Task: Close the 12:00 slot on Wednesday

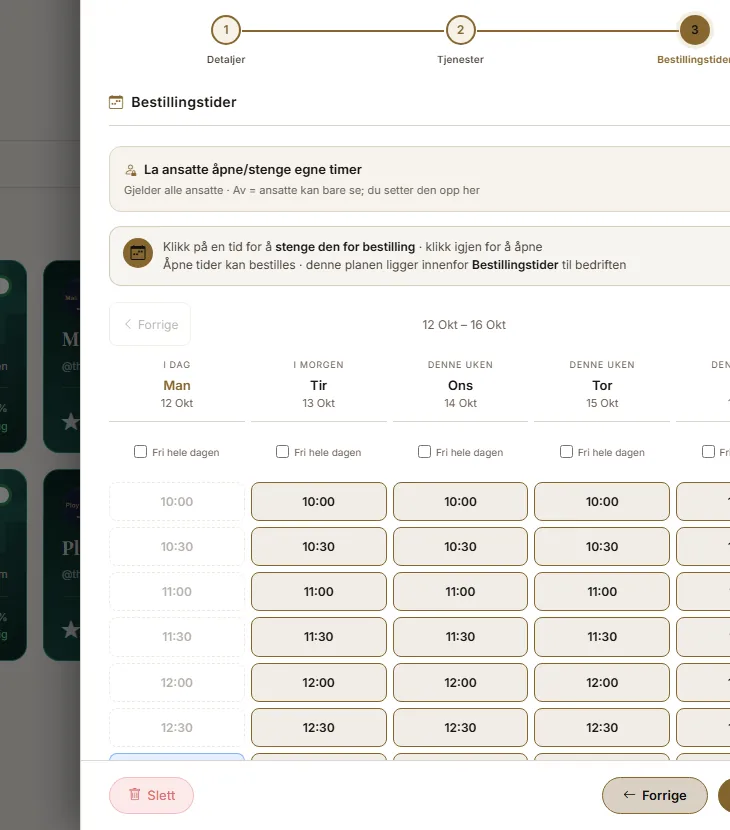Action: click(460, 682)
